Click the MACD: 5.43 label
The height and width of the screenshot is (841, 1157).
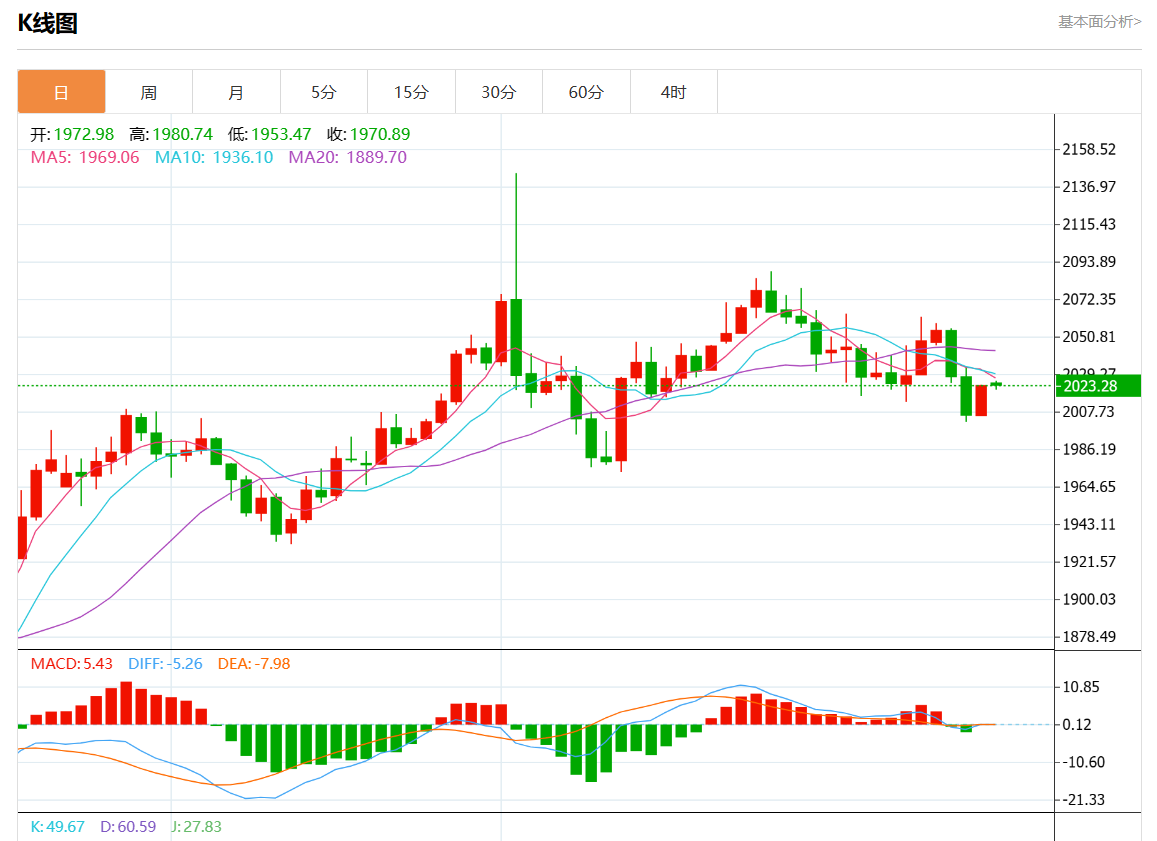pyautogui.click(x=72, y=664)
